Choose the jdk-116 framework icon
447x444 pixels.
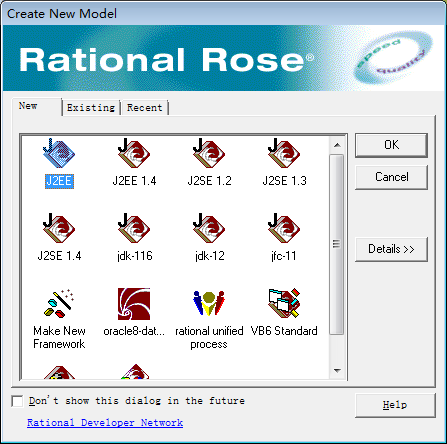point(134,228)
